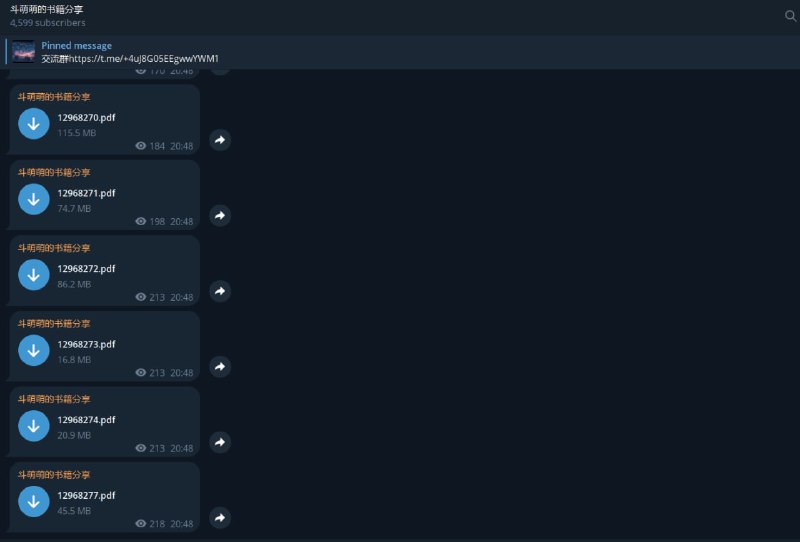Screen dimensions: 800x542
Task: Click the 4,599 subscribers count
Action: pyautogui.click(x=47, y=22)
